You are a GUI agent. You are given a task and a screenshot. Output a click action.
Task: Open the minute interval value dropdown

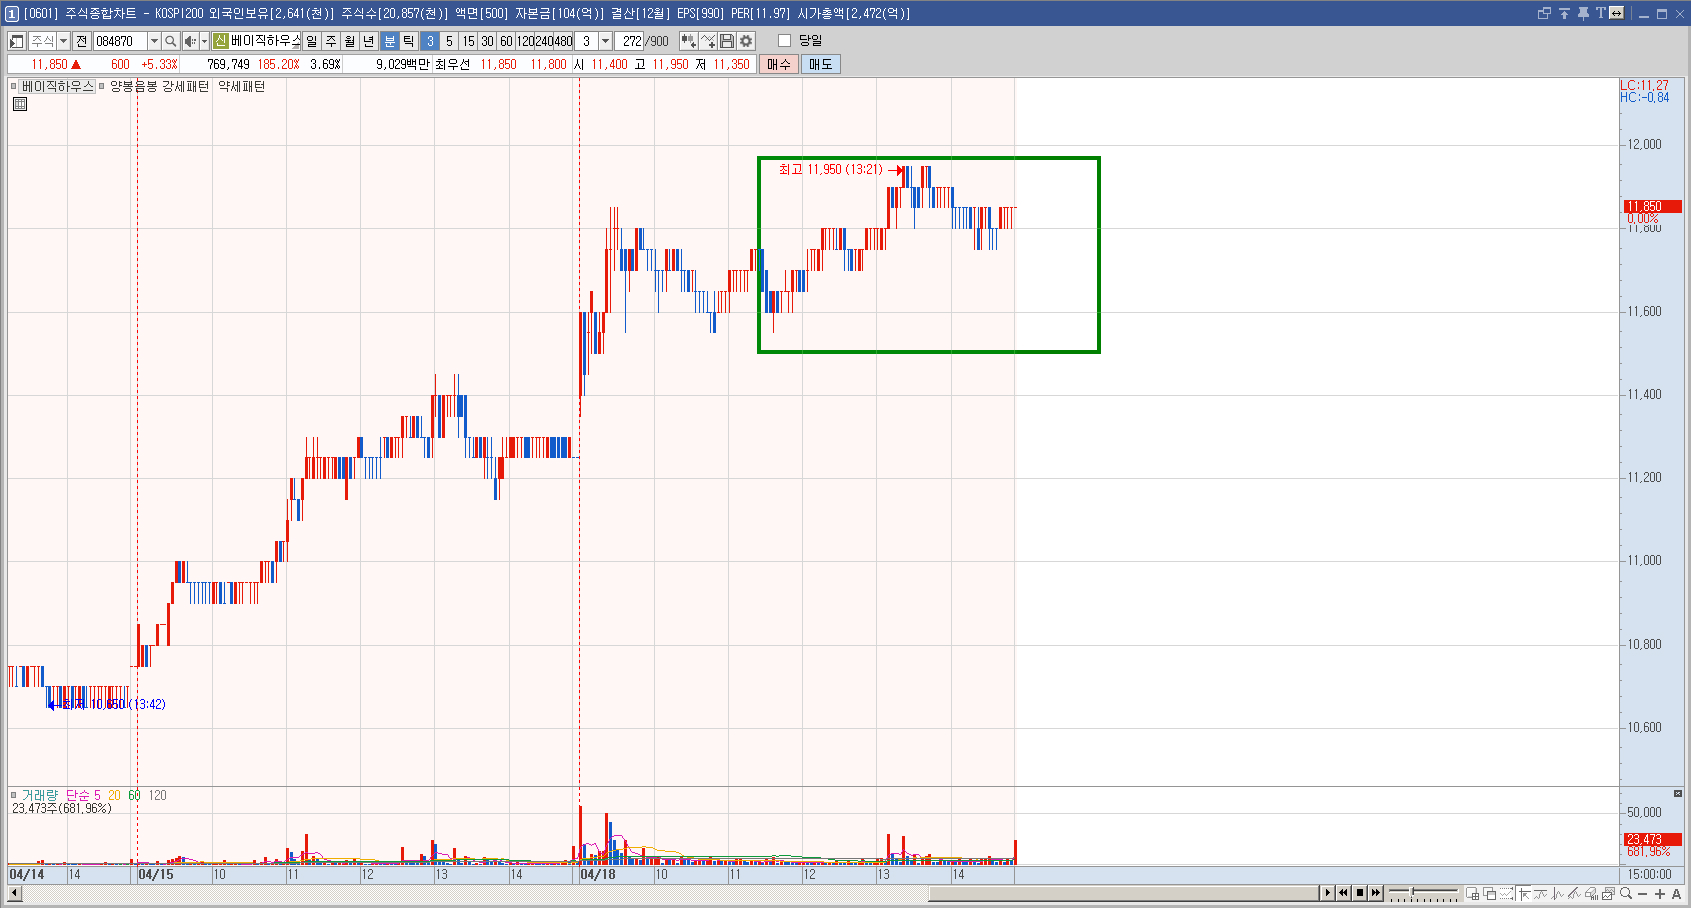(x=605, y=41)
